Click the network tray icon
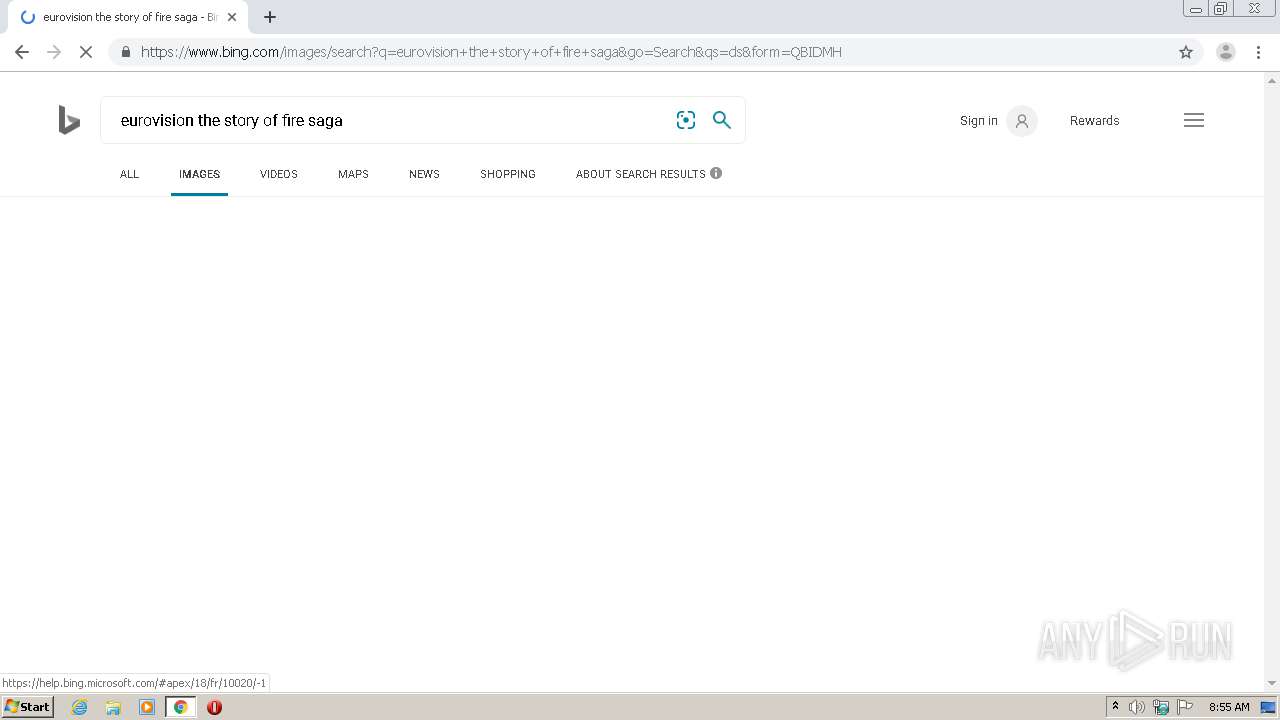Screen dimensions: 1280x720 click(1161, 707)
